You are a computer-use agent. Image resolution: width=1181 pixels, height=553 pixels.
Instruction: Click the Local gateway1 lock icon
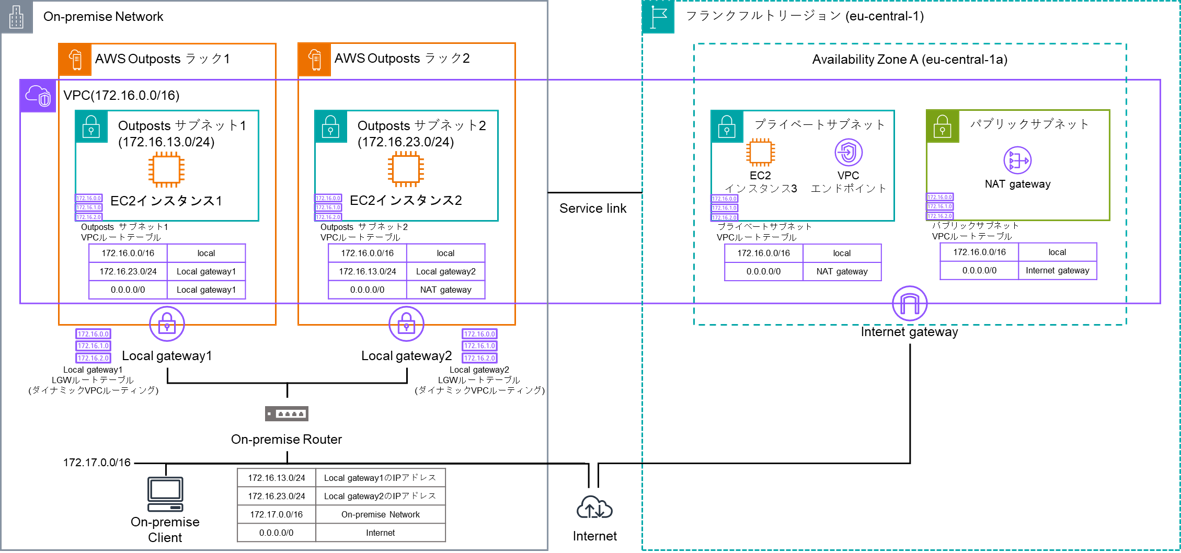167,324
